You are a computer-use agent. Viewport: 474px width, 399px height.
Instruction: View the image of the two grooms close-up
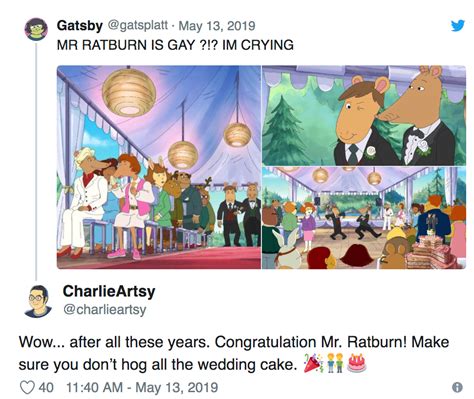[x=364, y=115]
